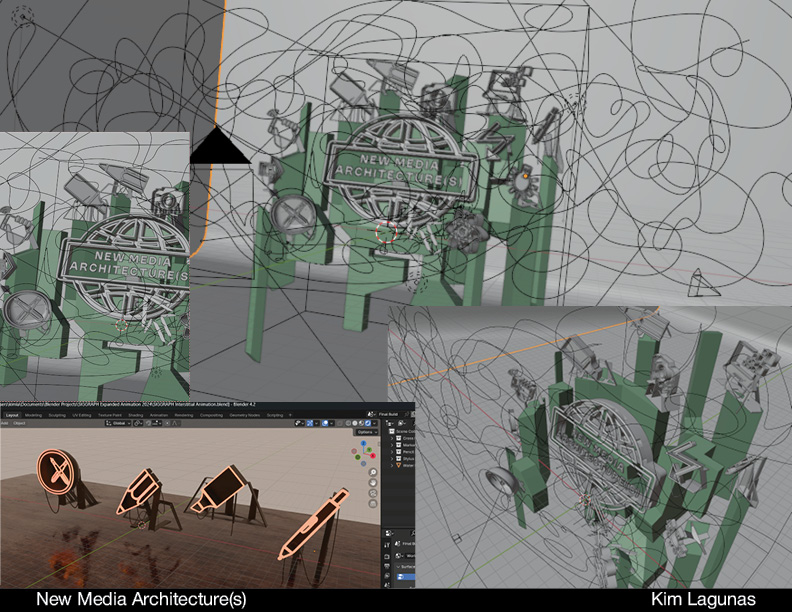Click the Pencil collection icon in outliner
792x612 pixels.
click(x=399, y=452)
